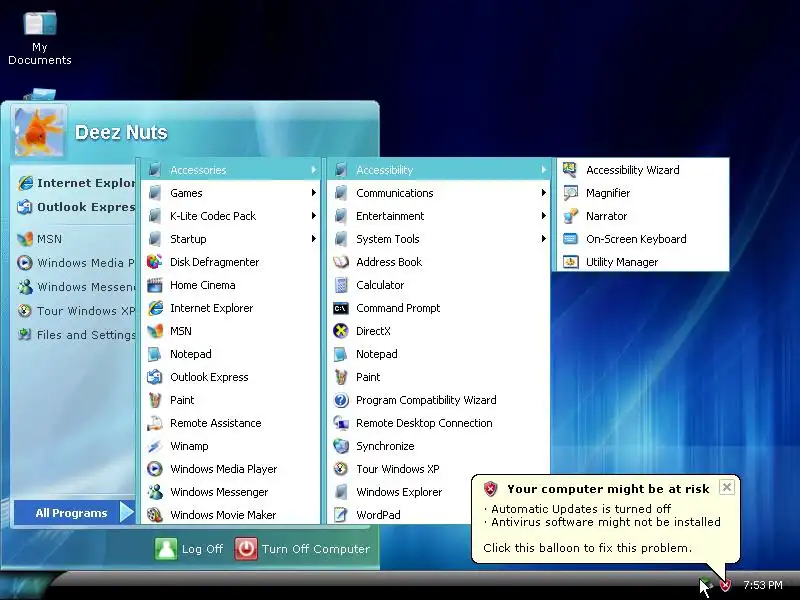The width and height of the screenshot is (800, 600).
Task: Select Internet Explorer in All Programs list
Action: [231, 308]
